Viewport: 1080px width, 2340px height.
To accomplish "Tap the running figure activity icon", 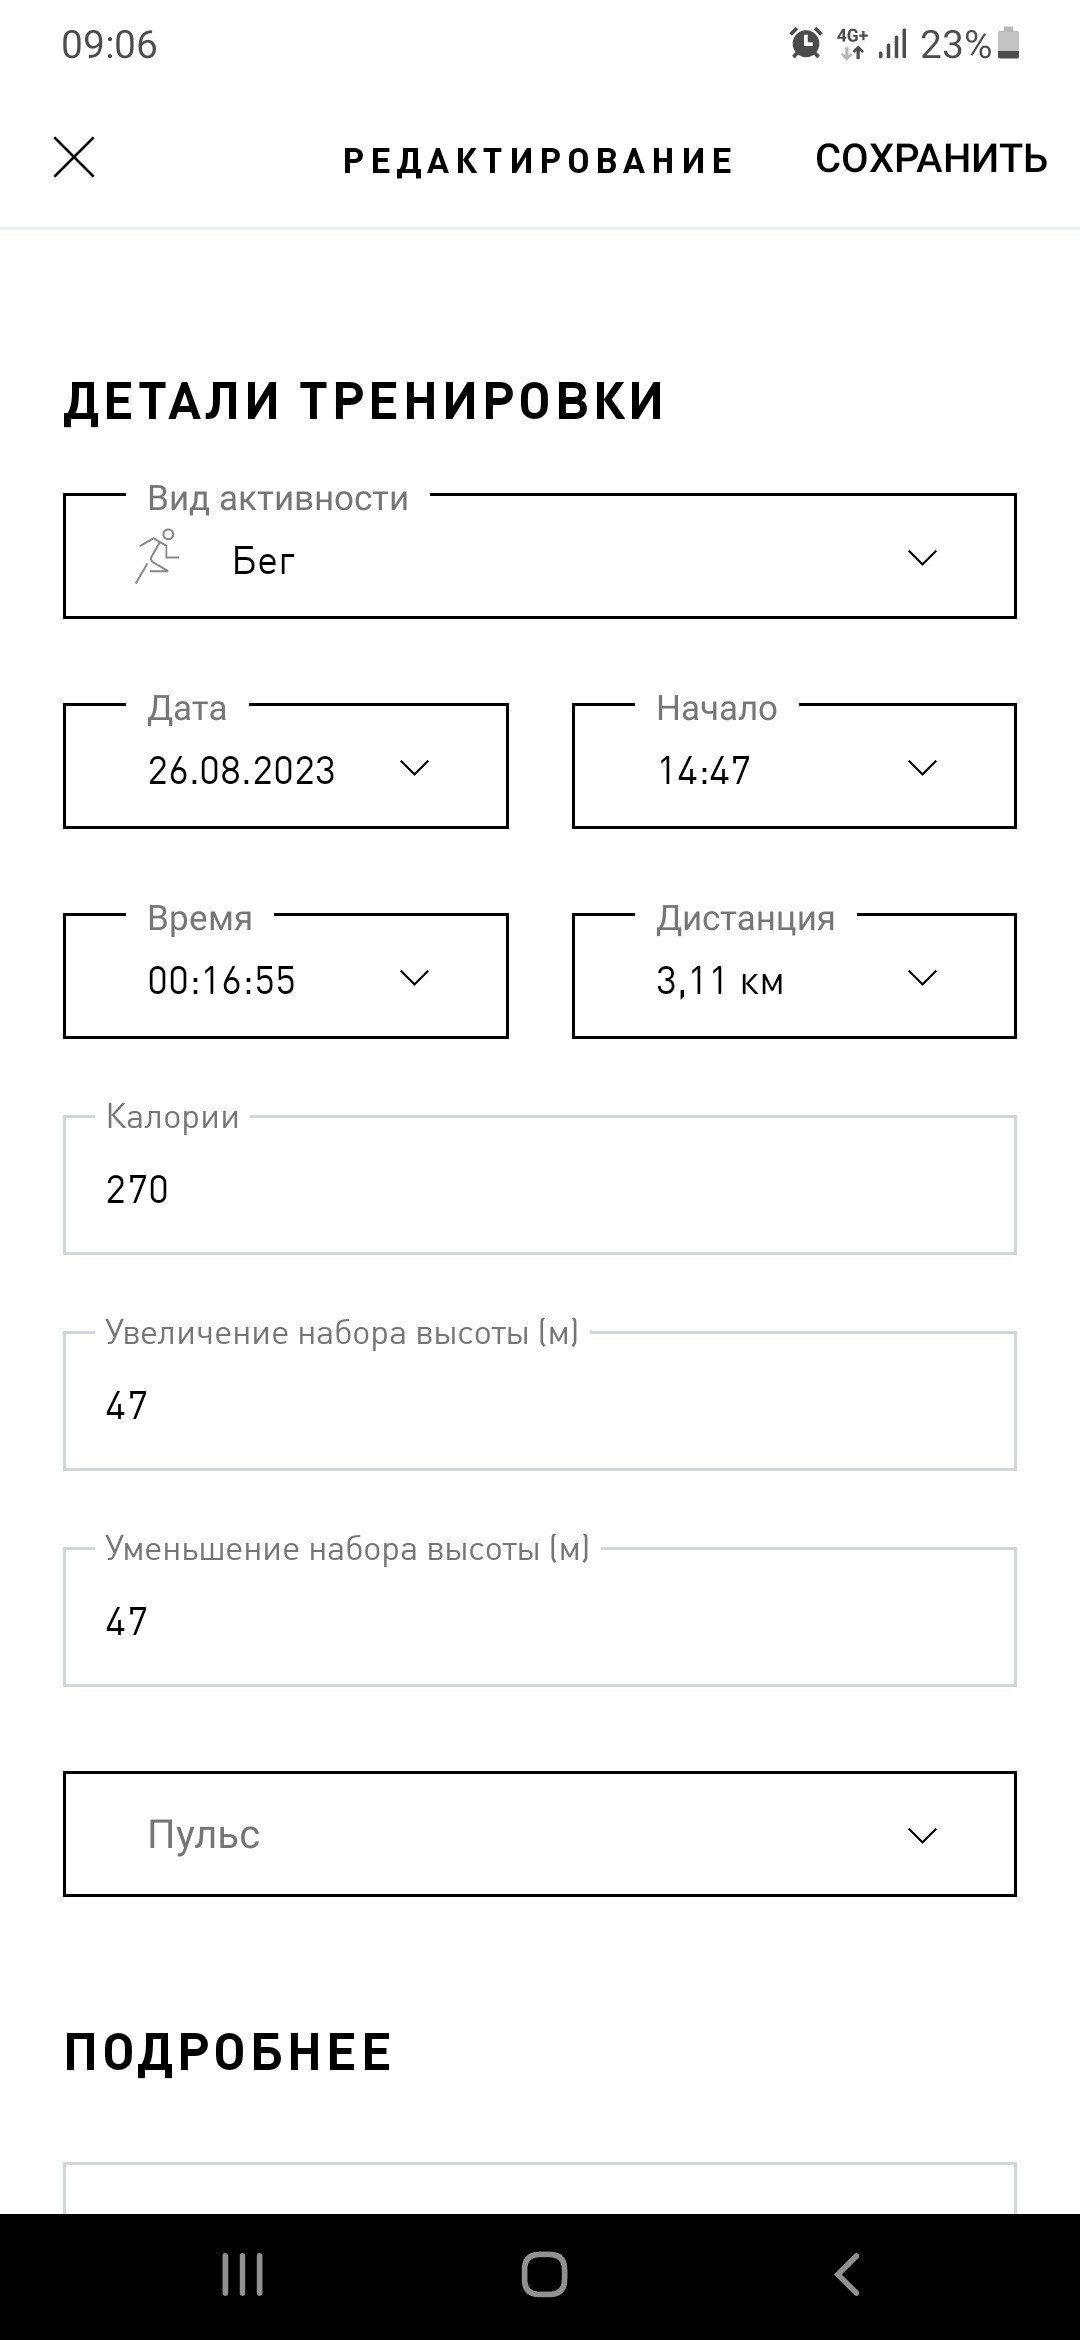I will 157,557.
